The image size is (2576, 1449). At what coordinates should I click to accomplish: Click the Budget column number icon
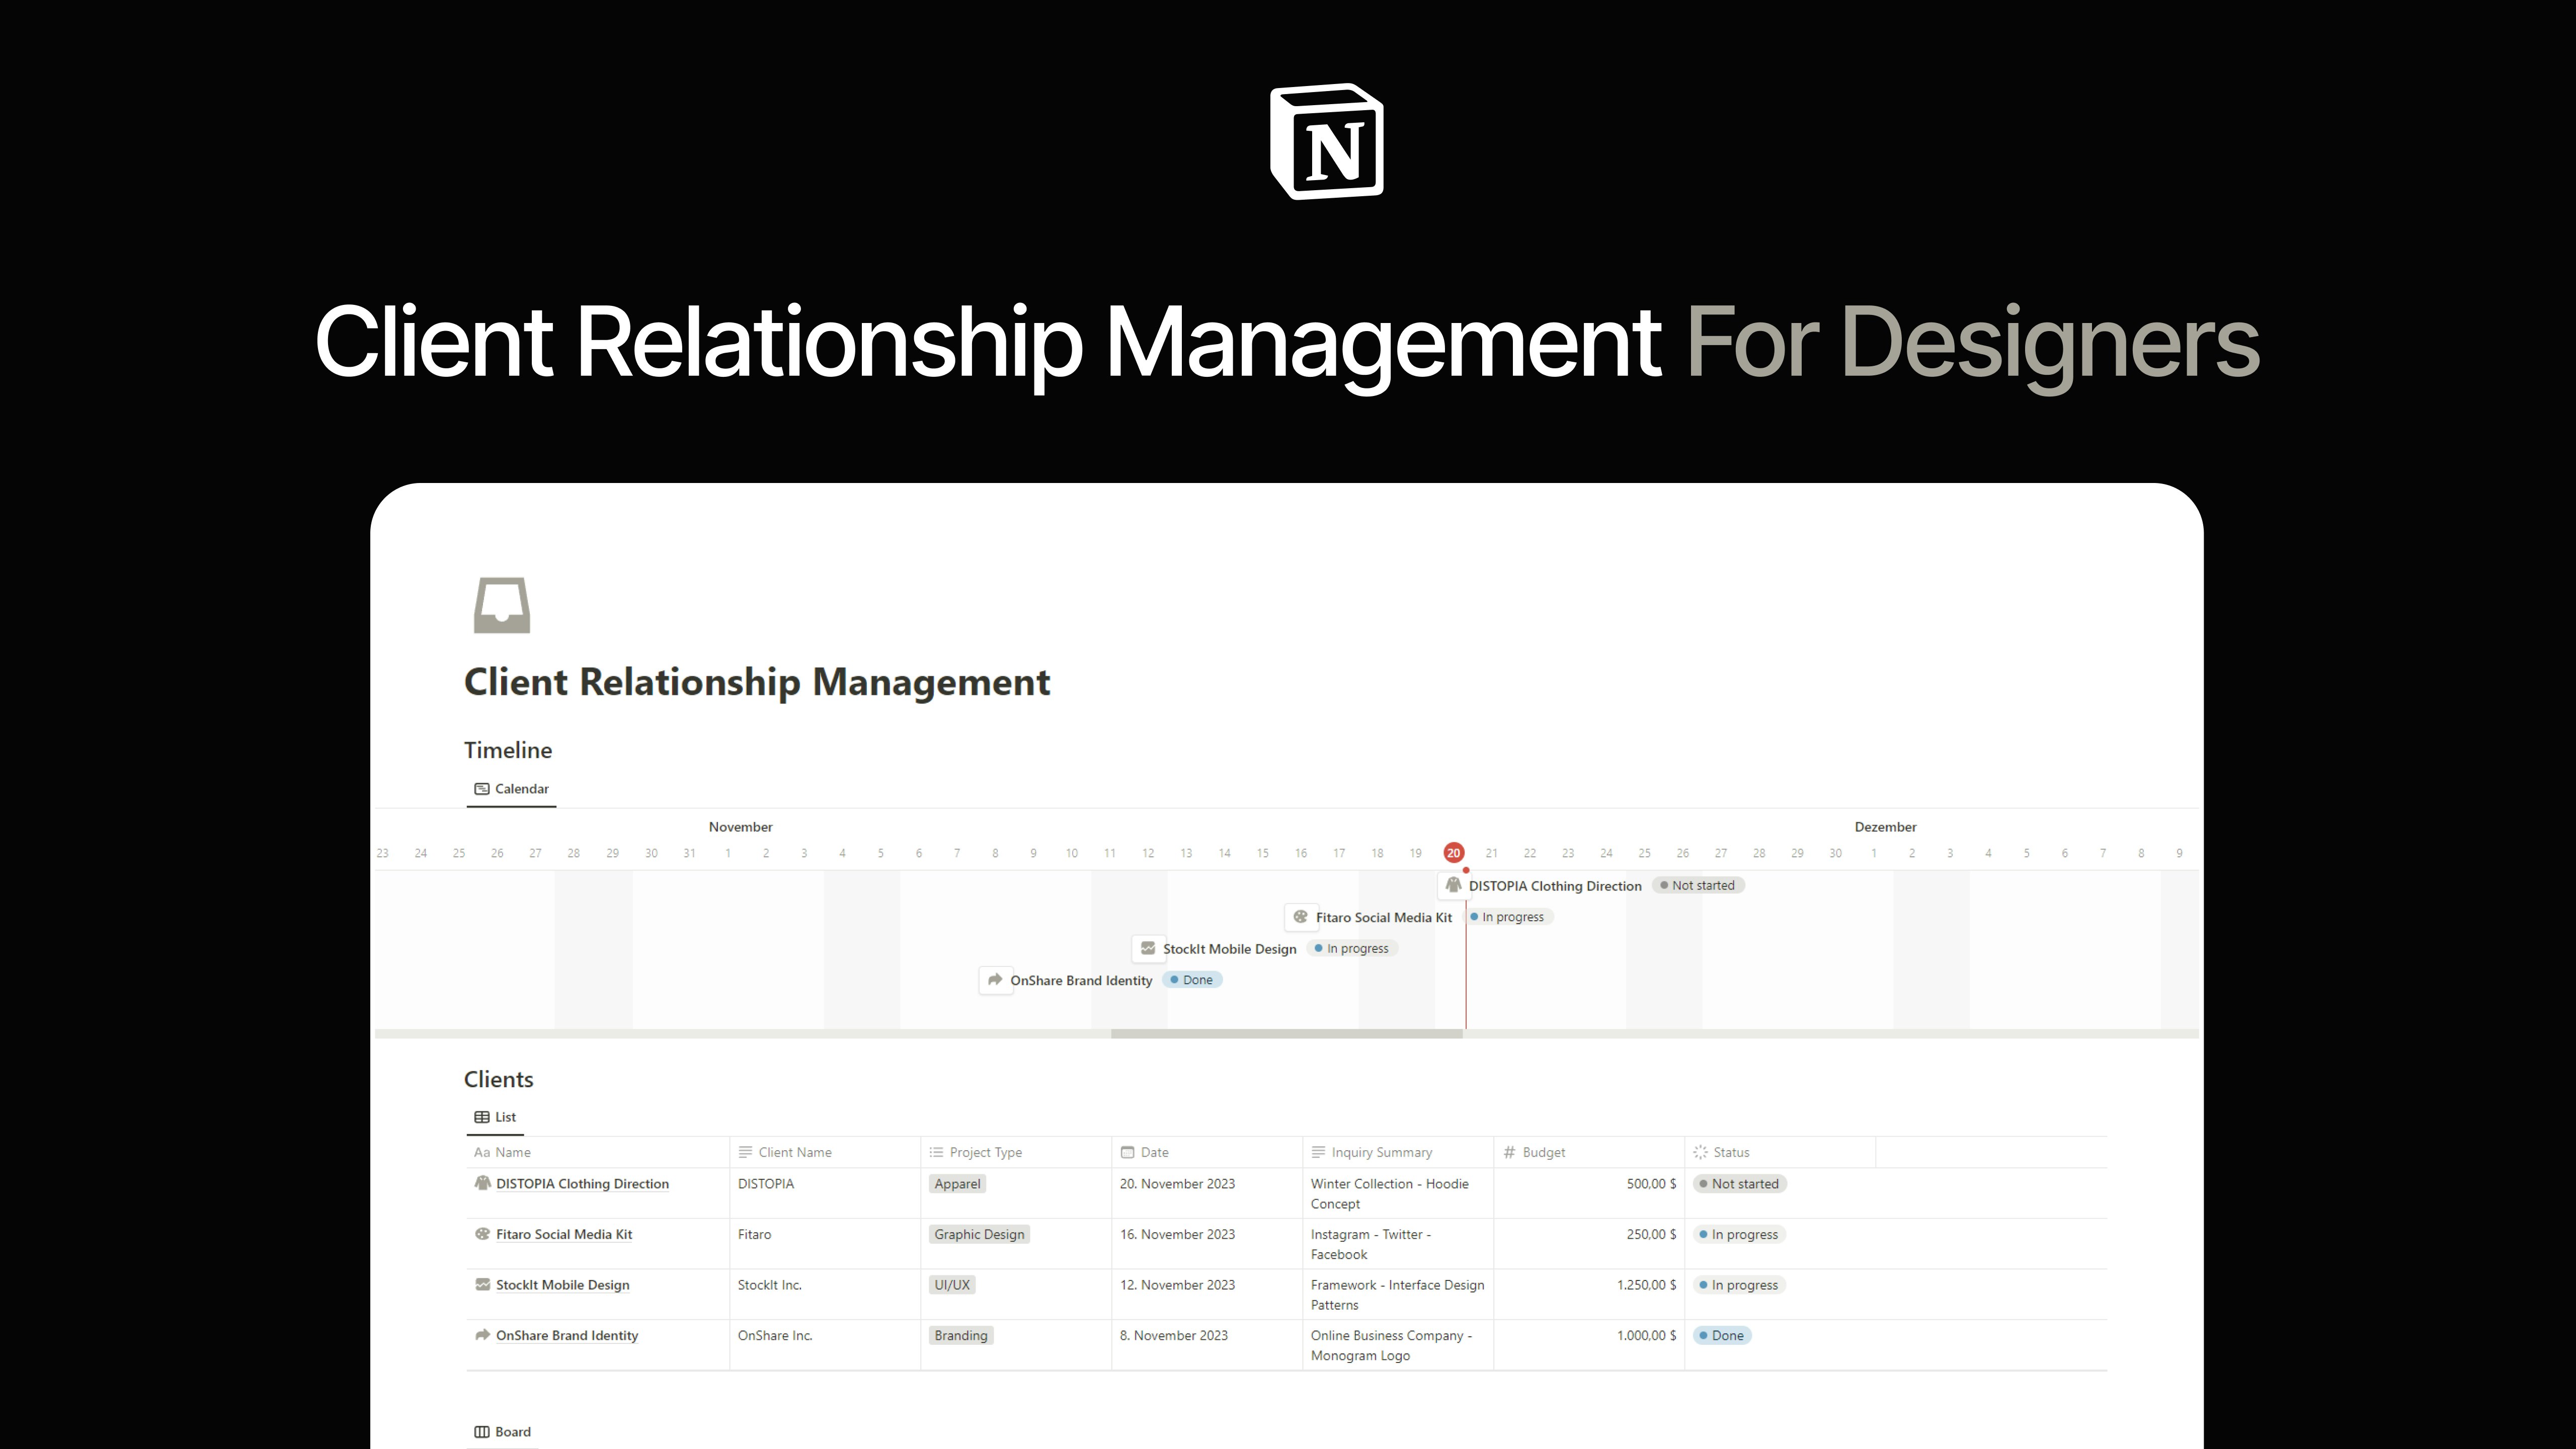point(1510,1152)
